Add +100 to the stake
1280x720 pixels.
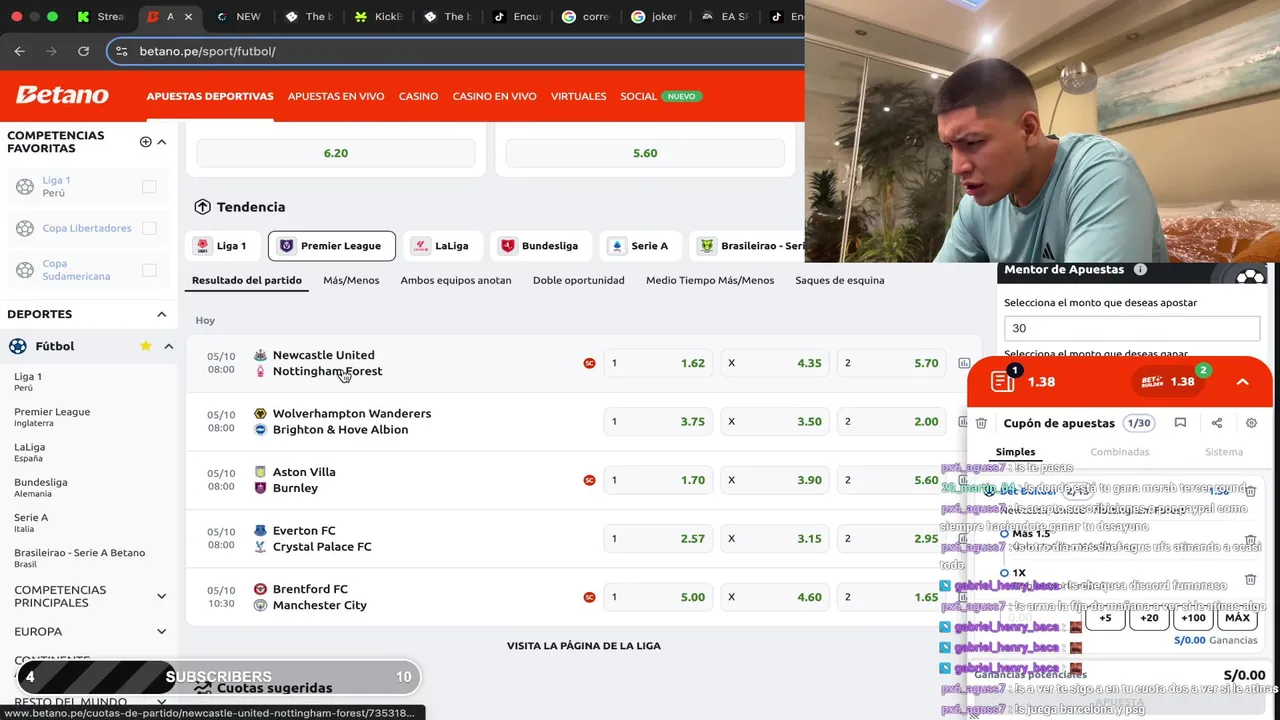(1193, 618)
